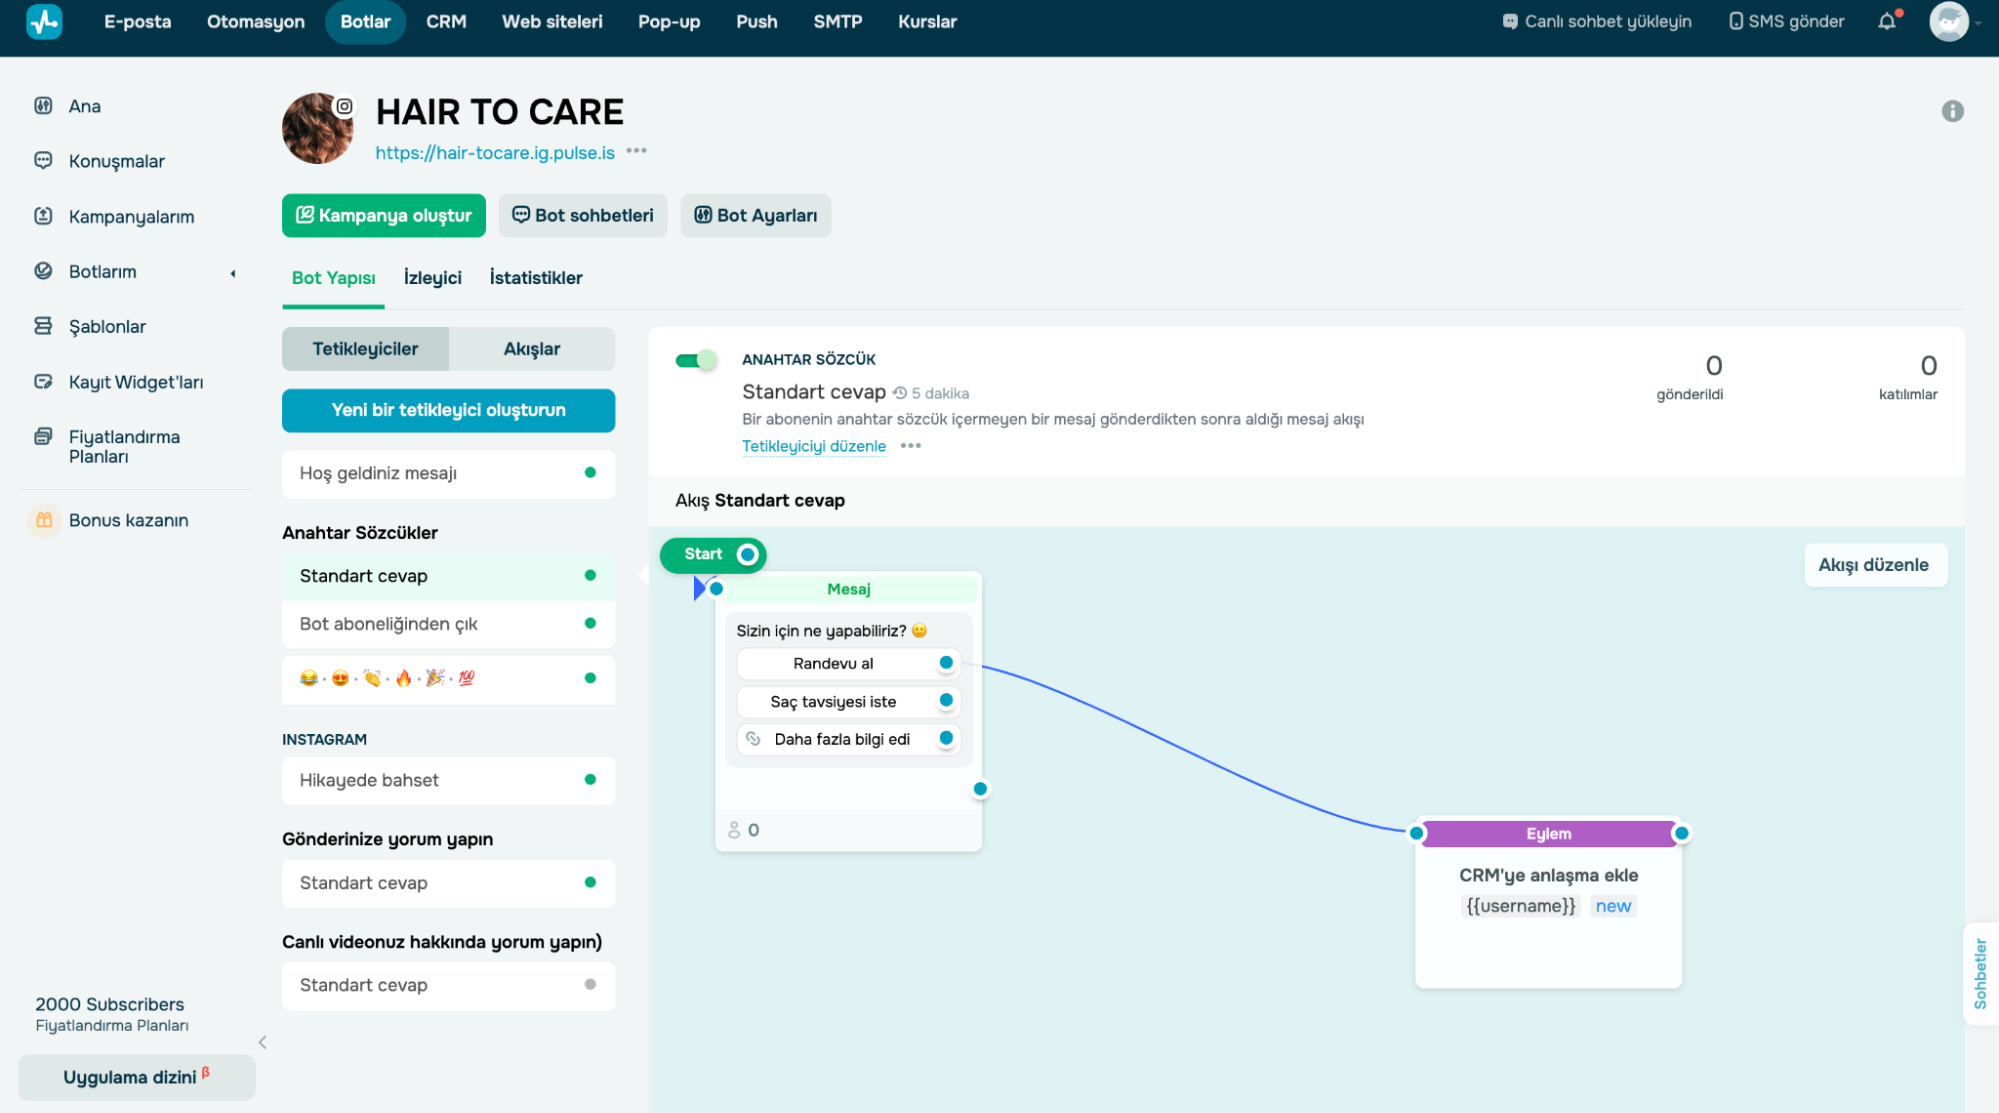
Task: Open Konuşmalar in the sidebar
Action: pos(116,161)
